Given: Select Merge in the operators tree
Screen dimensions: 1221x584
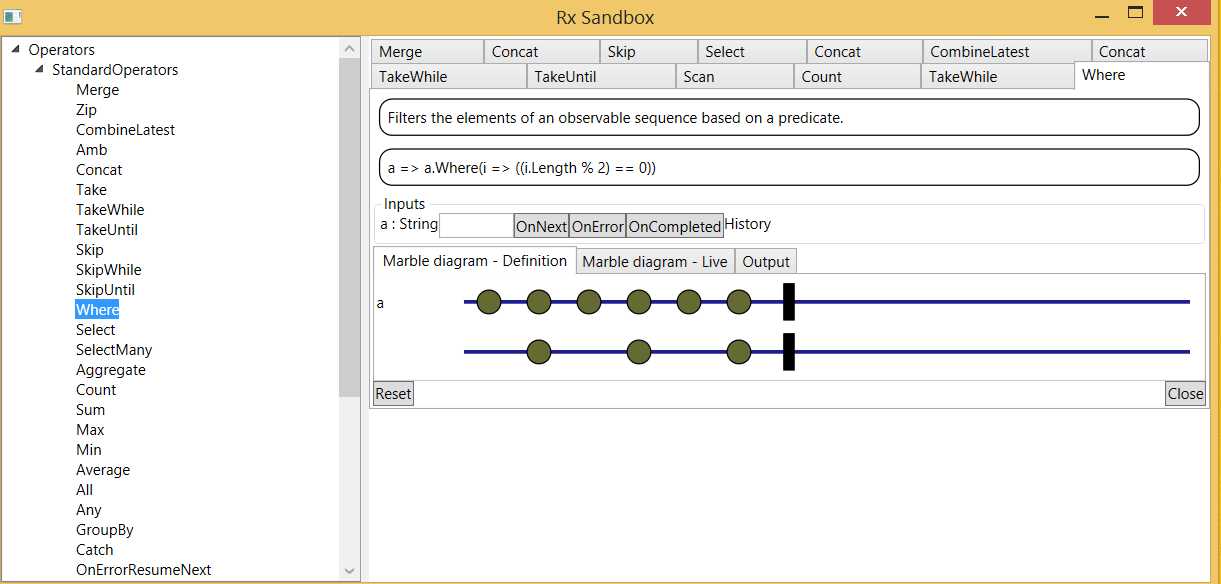Looking at the screenshot, I should click(97, 90).
